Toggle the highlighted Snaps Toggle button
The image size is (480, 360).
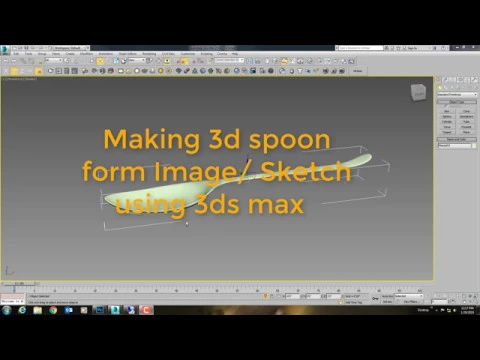pos(184,61)
